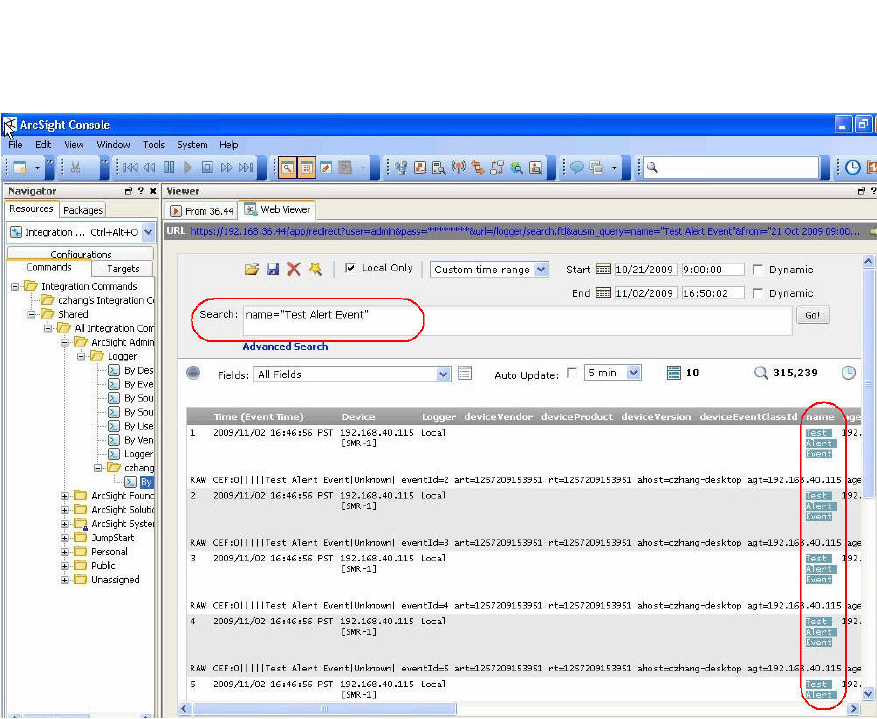Toggle the highlighted search panel toolbar icon
This screenshot has height=719, width=877.
(287, 167)
